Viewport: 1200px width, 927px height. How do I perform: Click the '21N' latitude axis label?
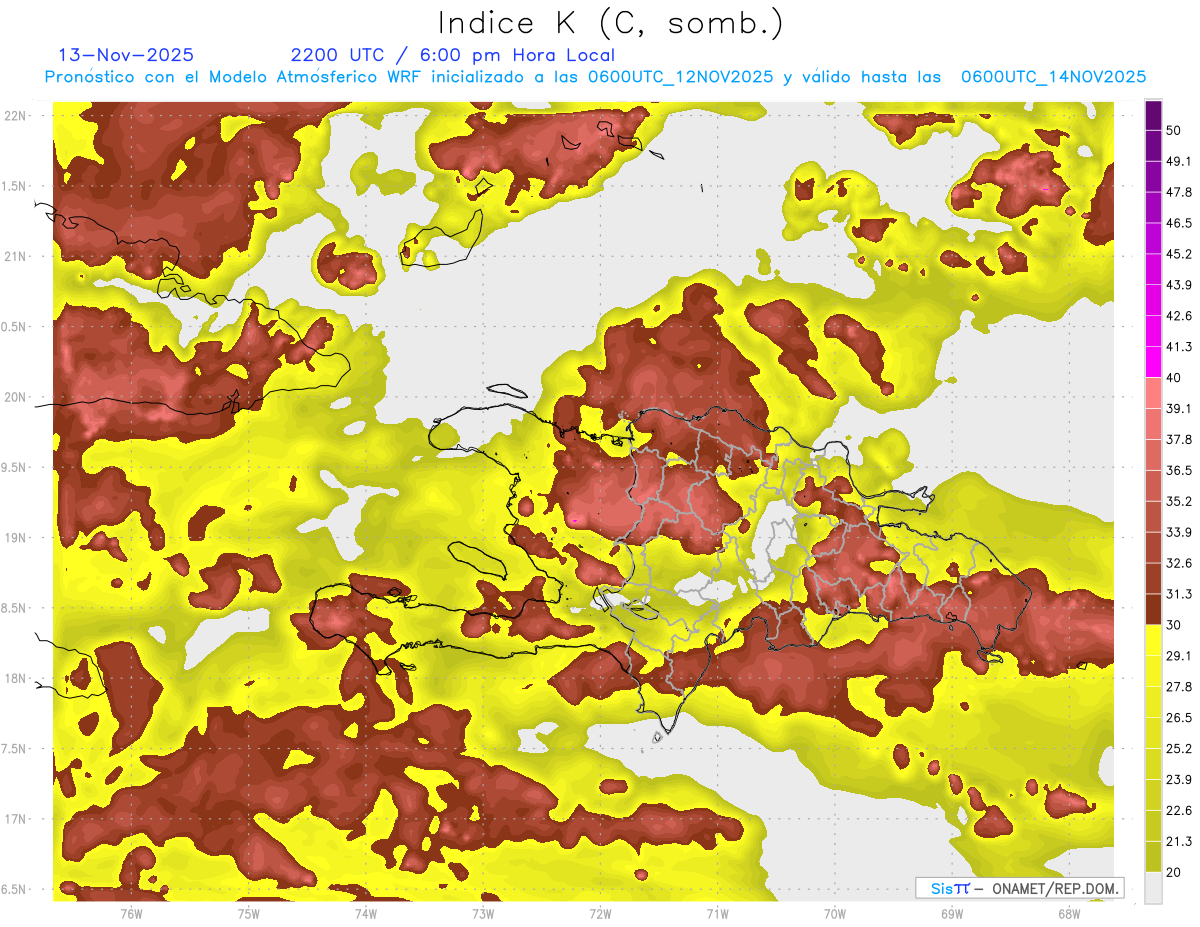point(16,257)
